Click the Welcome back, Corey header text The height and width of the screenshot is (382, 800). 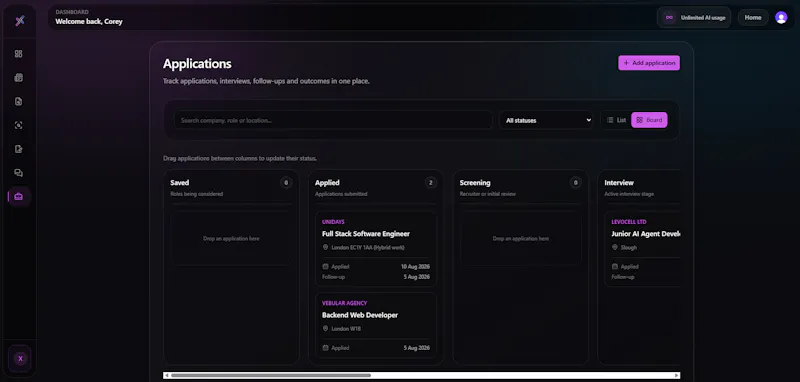coord(89,21)
